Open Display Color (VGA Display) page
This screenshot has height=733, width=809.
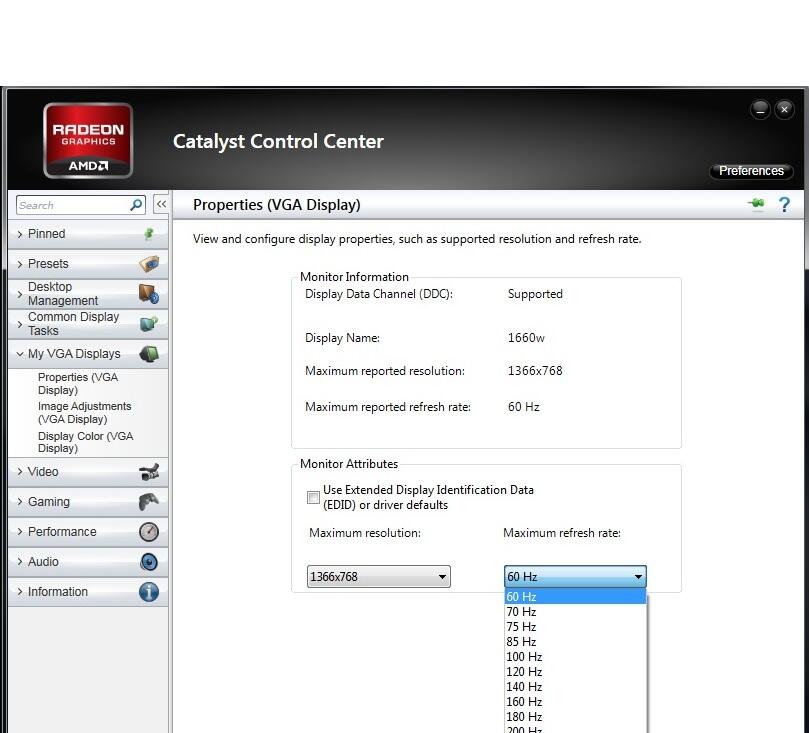click(x=86, y=442)
